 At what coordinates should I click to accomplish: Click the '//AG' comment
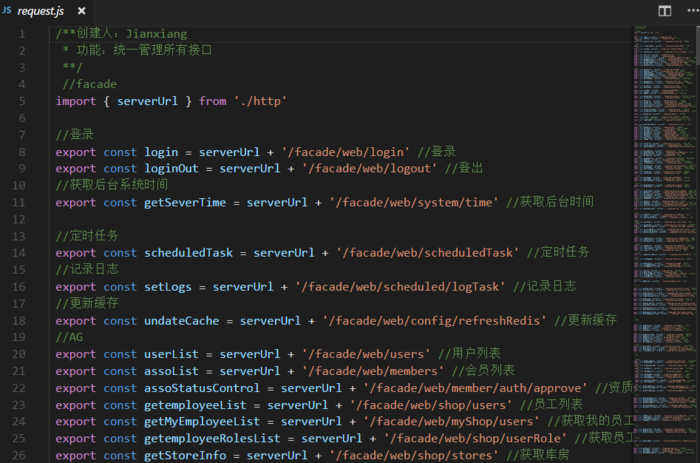coord(69,338)
